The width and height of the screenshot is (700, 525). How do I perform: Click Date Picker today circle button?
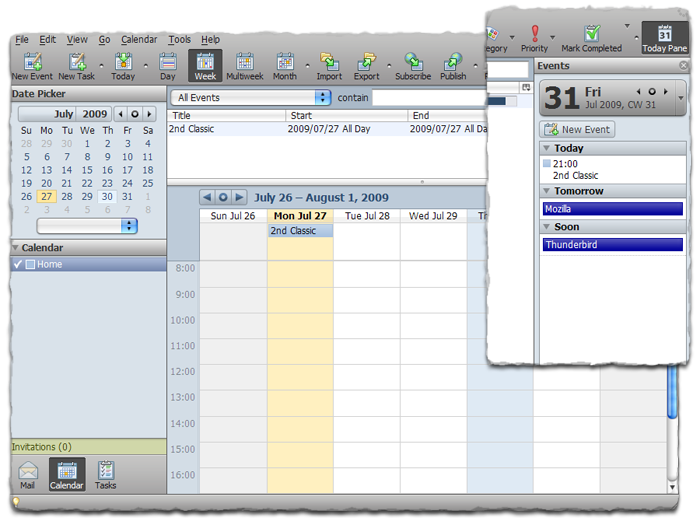[x=135, y=114]
